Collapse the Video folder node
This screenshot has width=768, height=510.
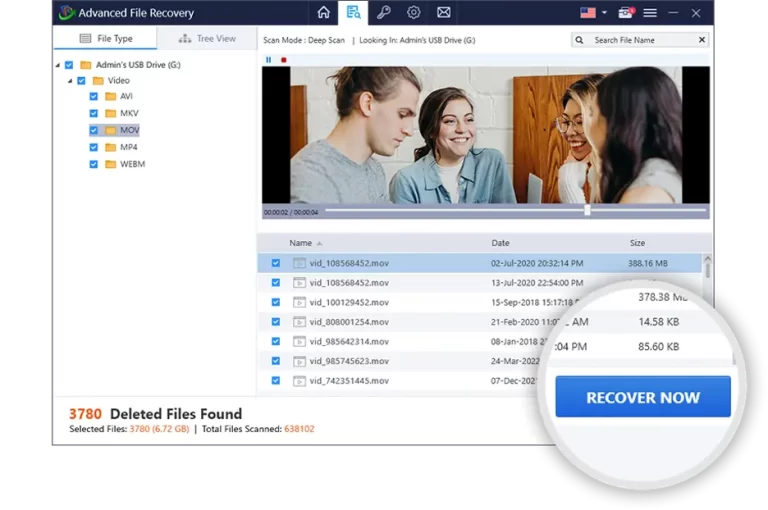pos(70,80)
